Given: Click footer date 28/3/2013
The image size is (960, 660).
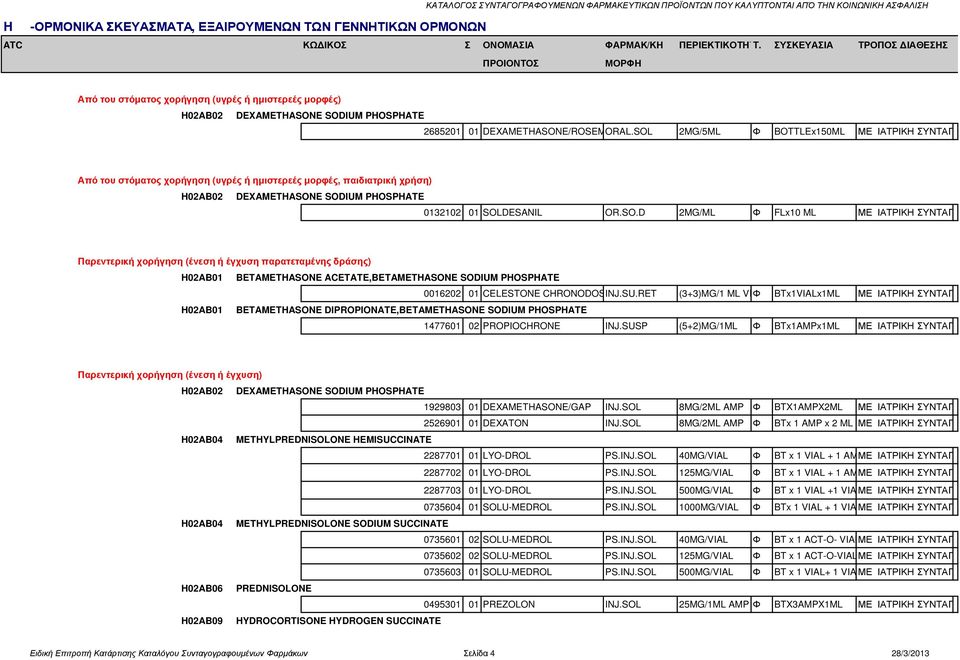Looking at the screenshot, I should point(910,653).
